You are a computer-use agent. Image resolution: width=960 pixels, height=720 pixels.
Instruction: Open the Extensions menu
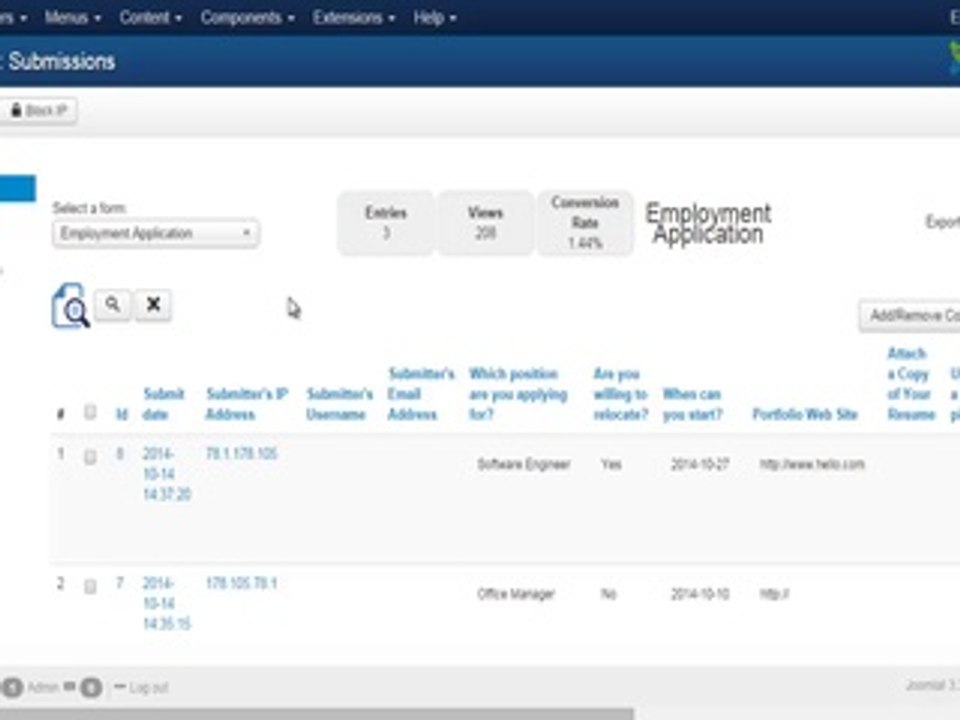(353, 18)
